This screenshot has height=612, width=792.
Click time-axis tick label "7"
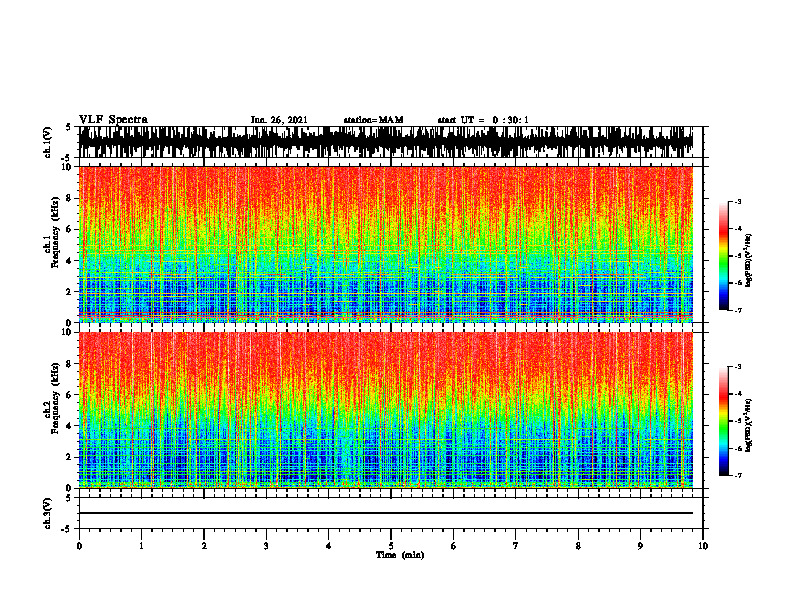pyautogui.click(x=516, y=546)
